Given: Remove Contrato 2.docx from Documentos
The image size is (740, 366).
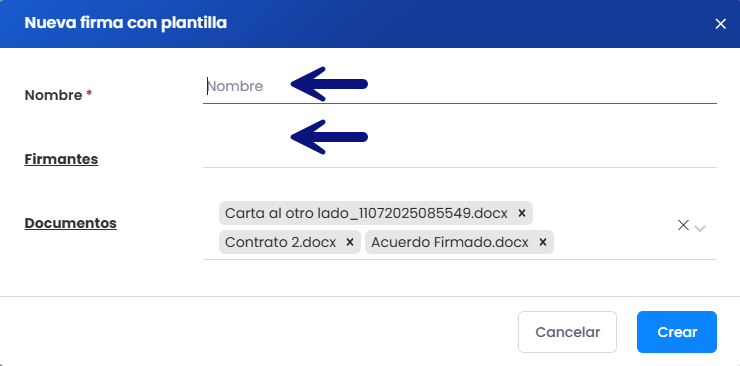Looking at the screenshot, I should point(350,242).
